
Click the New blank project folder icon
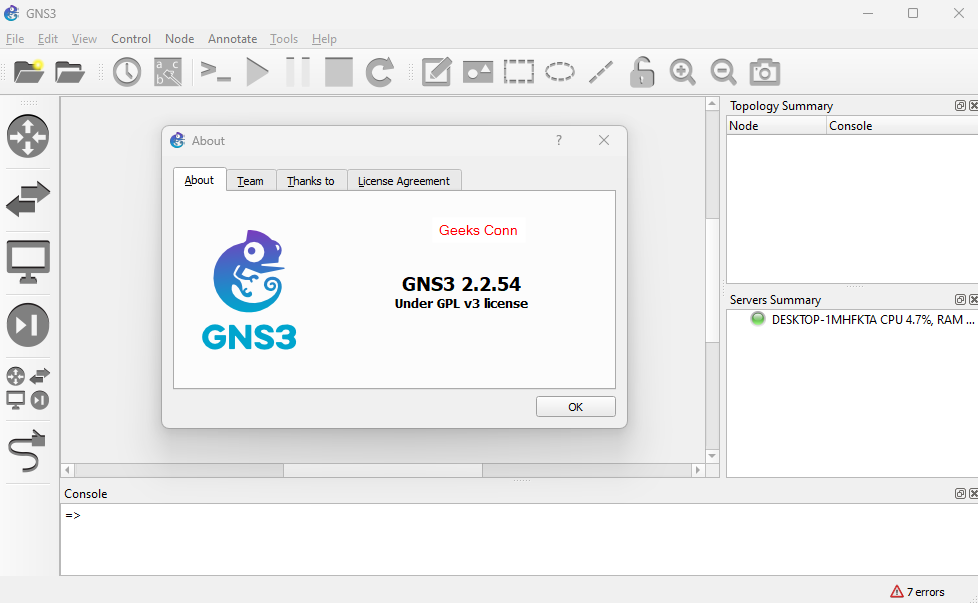28,72
